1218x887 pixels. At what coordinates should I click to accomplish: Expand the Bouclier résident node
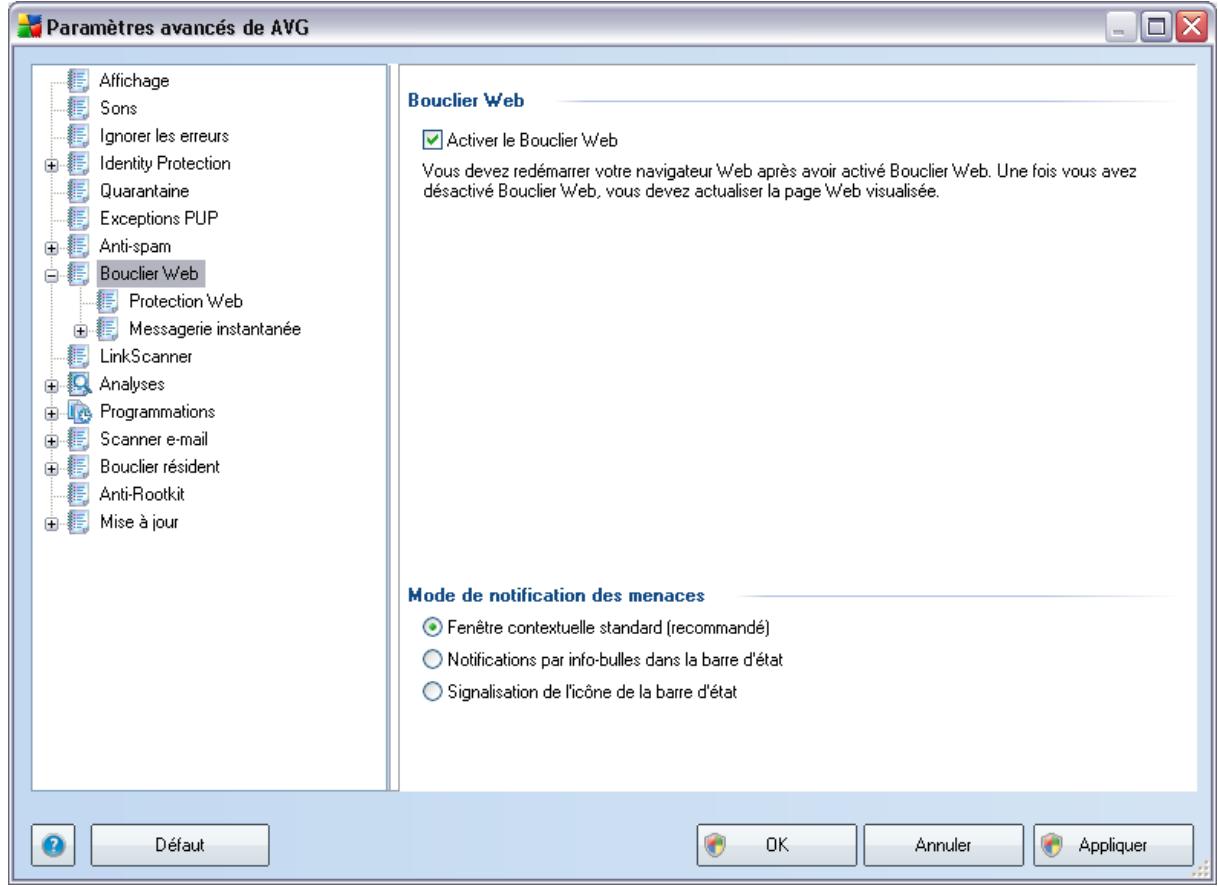coord(49,466)
